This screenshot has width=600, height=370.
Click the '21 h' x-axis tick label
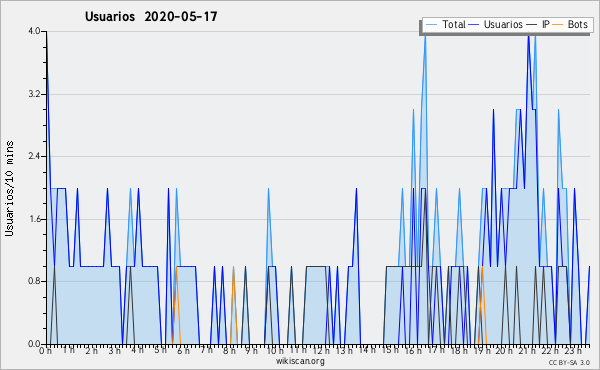(528, 351)
